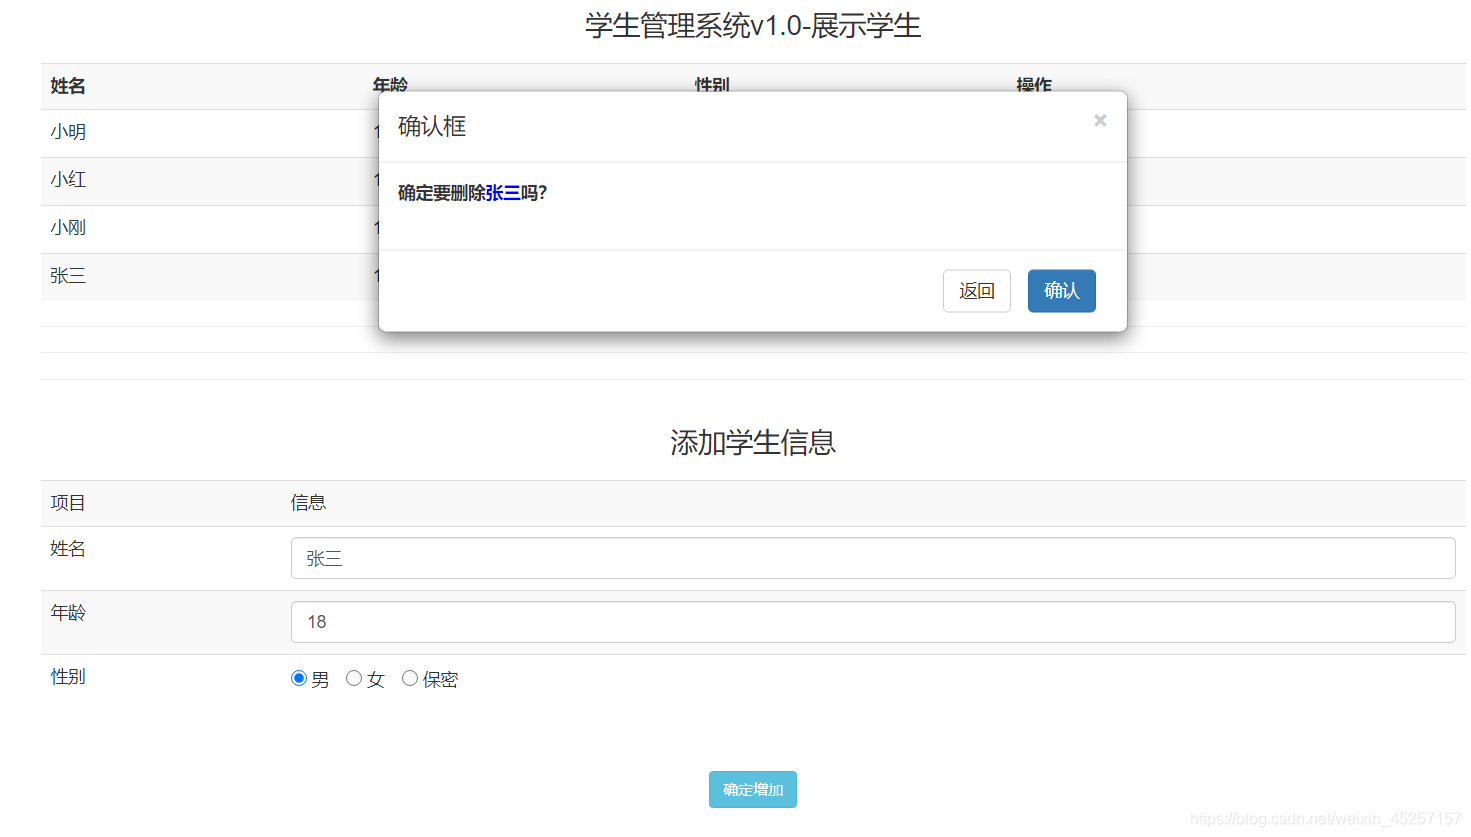This screenshot has width=1471, height=837.
Task: Click the 姓名 label in add form
Action: tap(68, 549)
